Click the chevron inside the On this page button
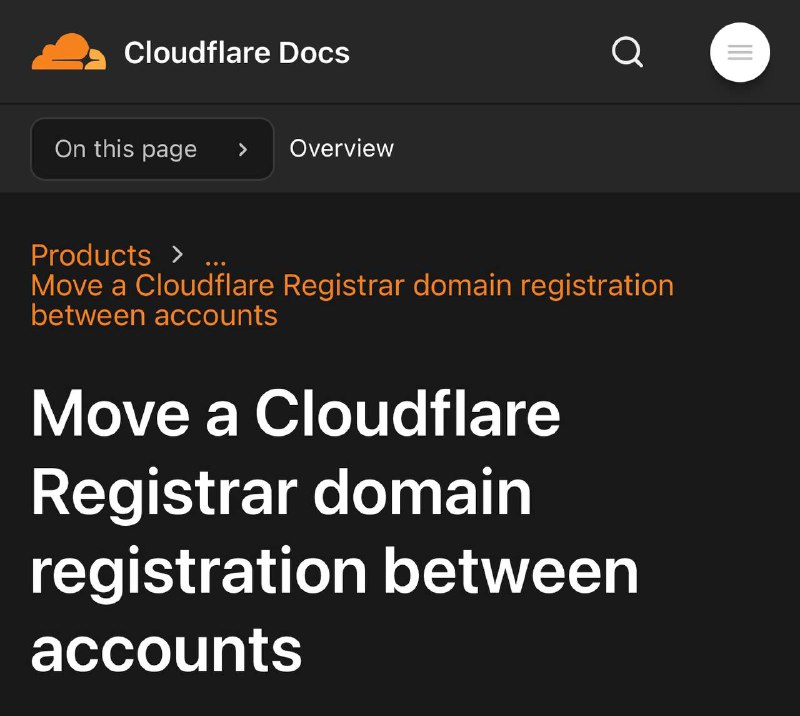Viewport: 800px width, 716px height. (x=243, y=148)
